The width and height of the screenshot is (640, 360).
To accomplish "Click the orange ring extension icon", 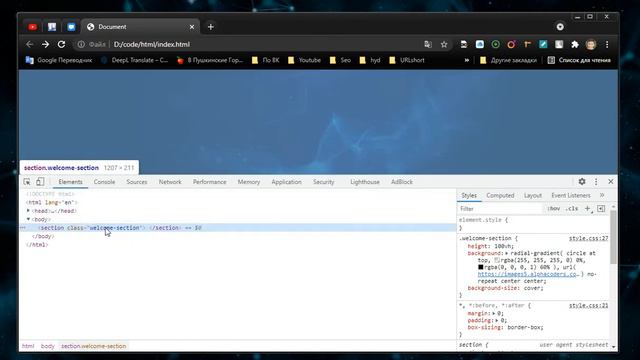I will point(511,44).
